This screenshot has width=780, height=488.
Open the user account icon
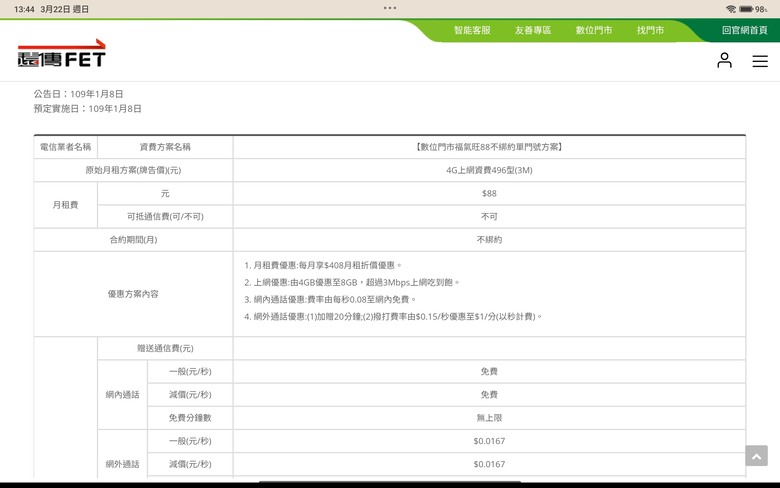click(x=724, y=60)
